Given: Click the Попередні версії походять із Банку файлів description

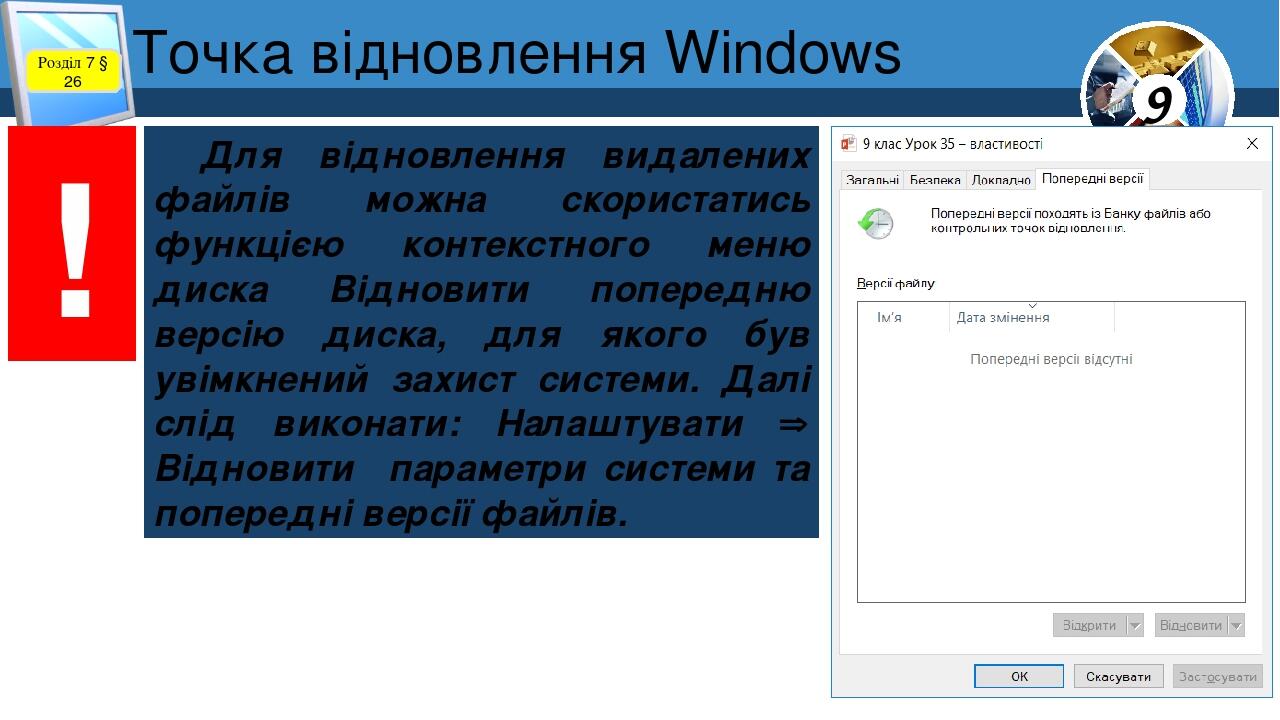Looking at the screenshot, I should [x=1070, y=220].
